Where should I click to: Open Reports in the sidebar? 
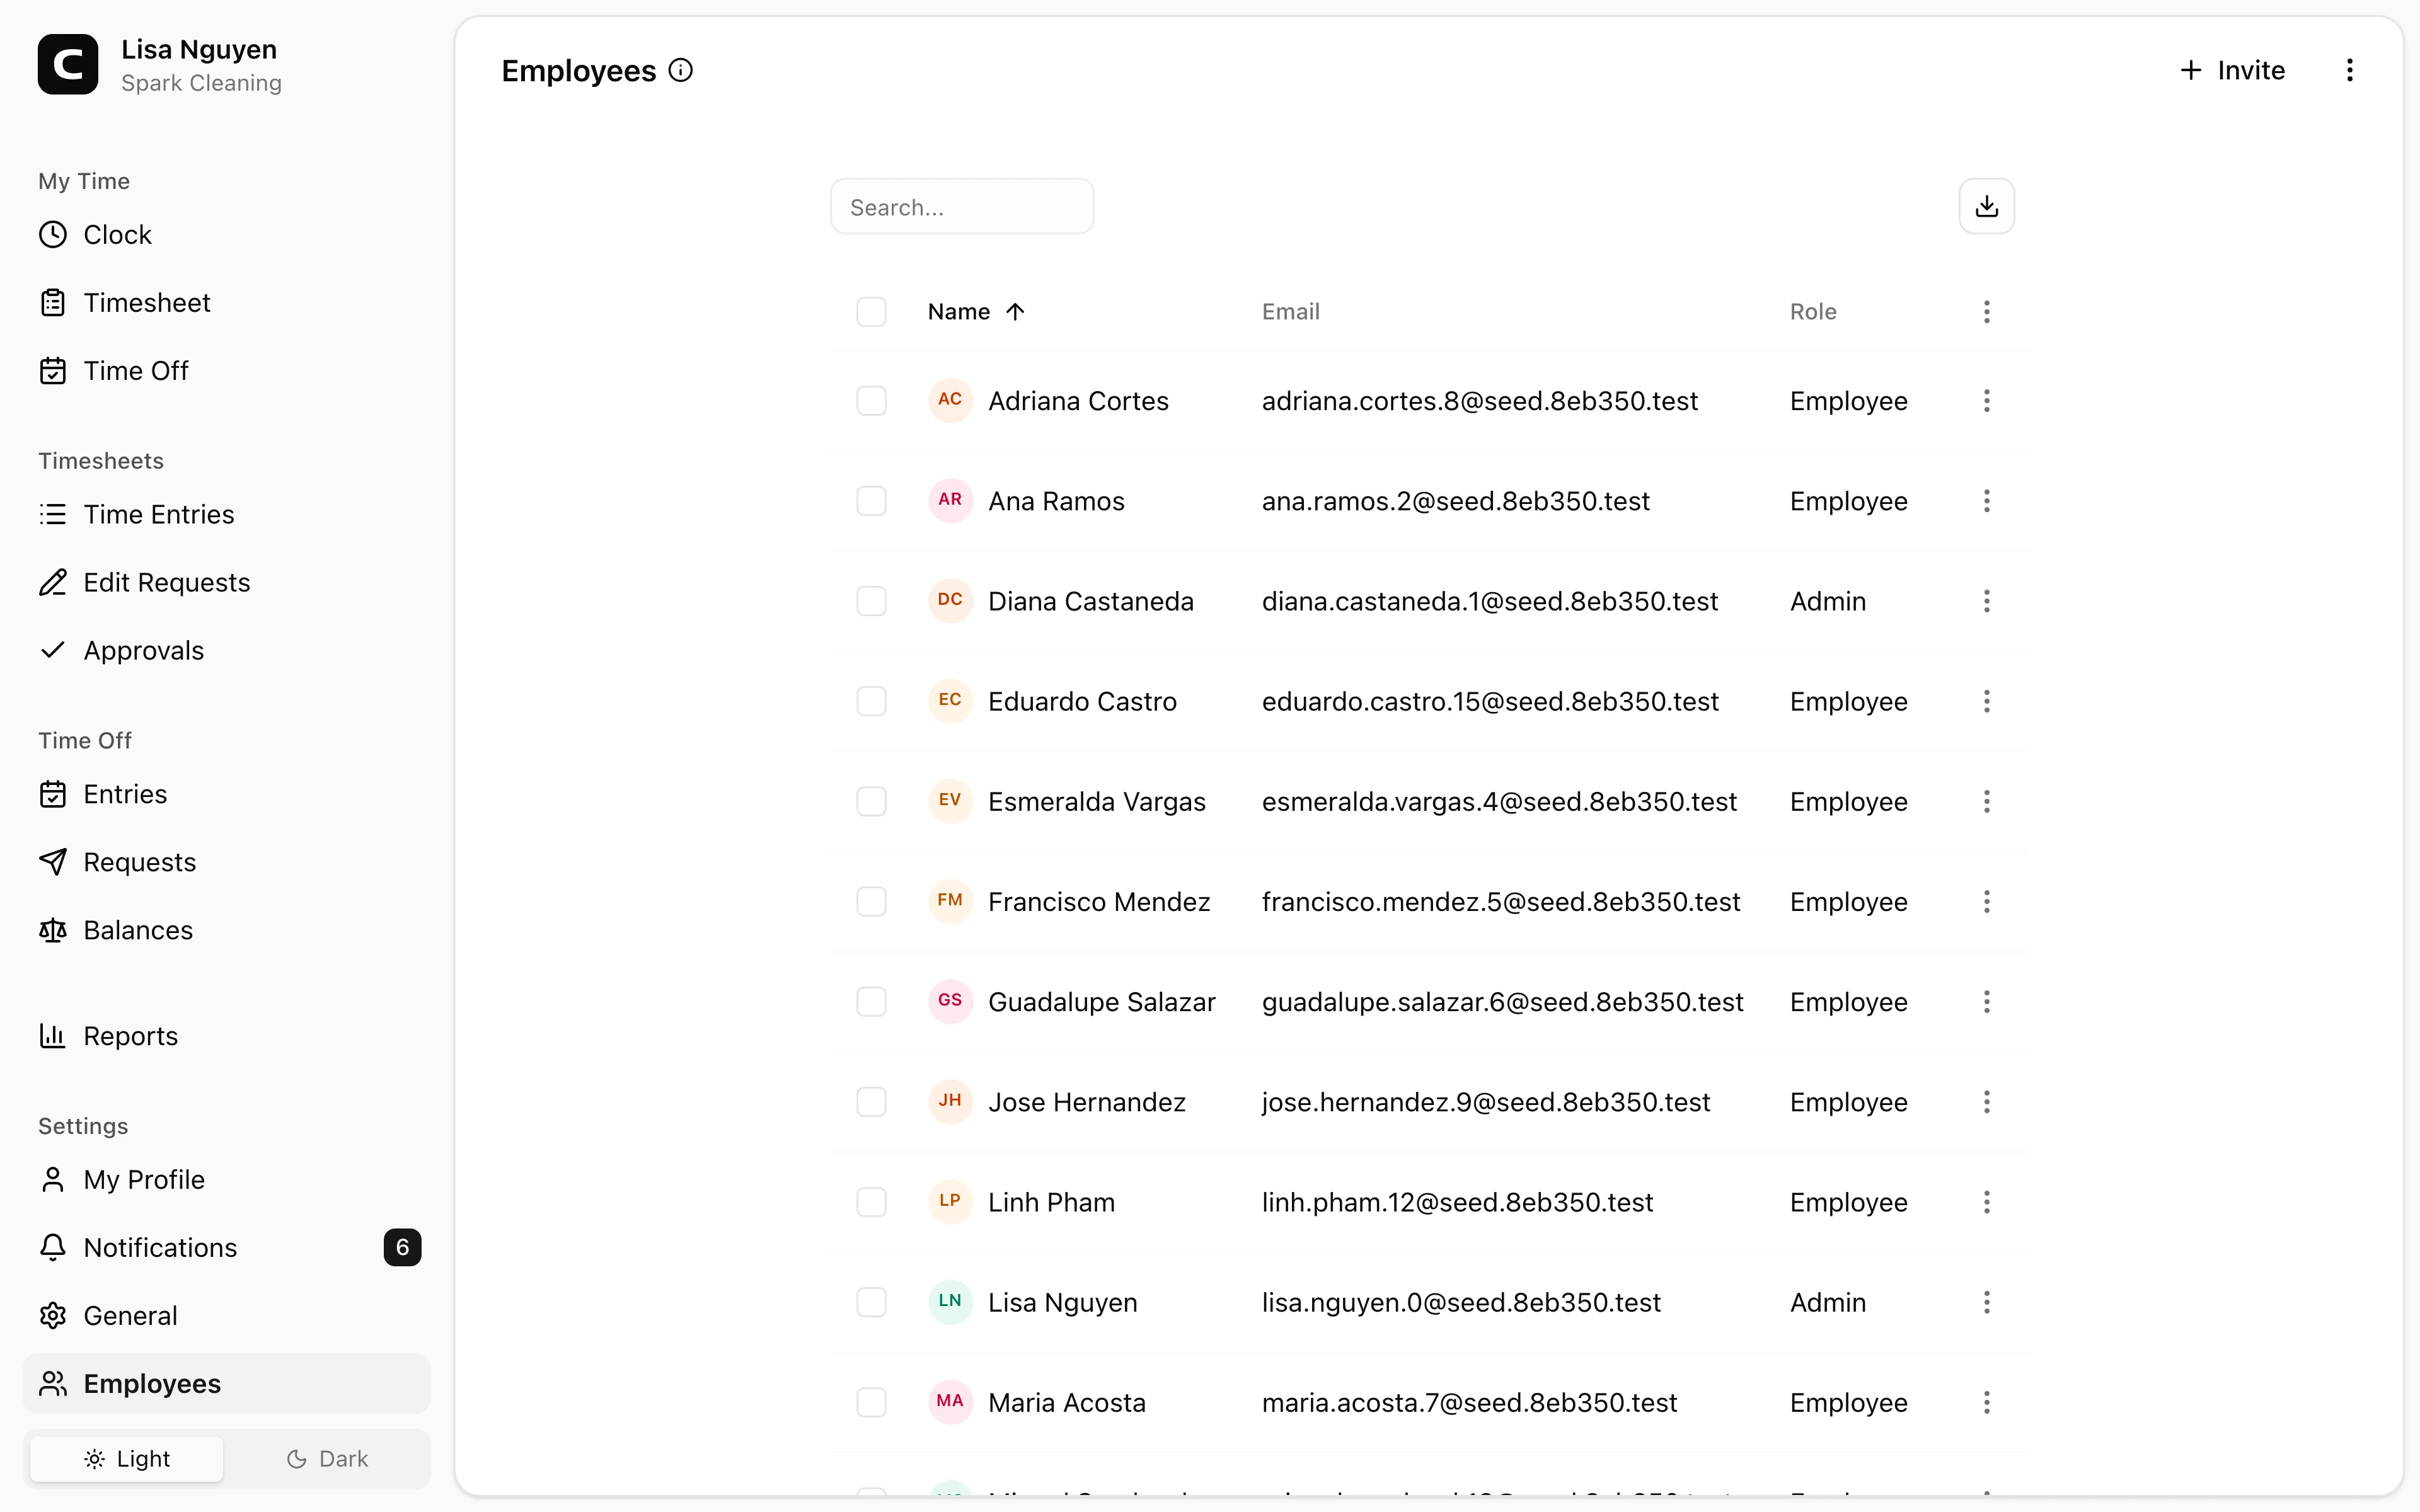pos(227,1036)
